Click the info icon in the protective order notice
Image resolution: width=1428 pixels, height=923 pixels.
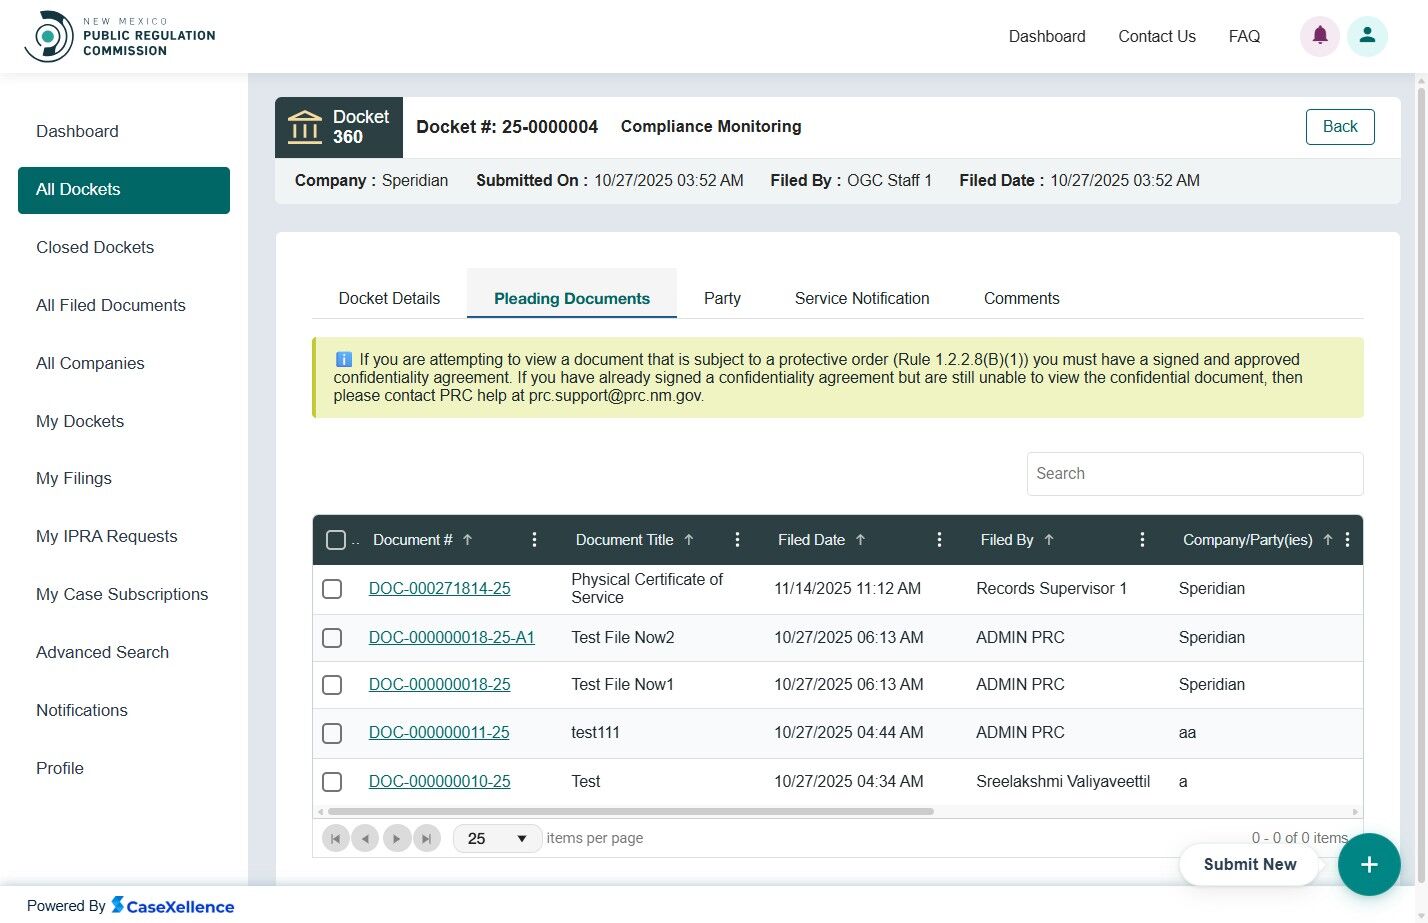pyautogui.click(x=343, y=359)
